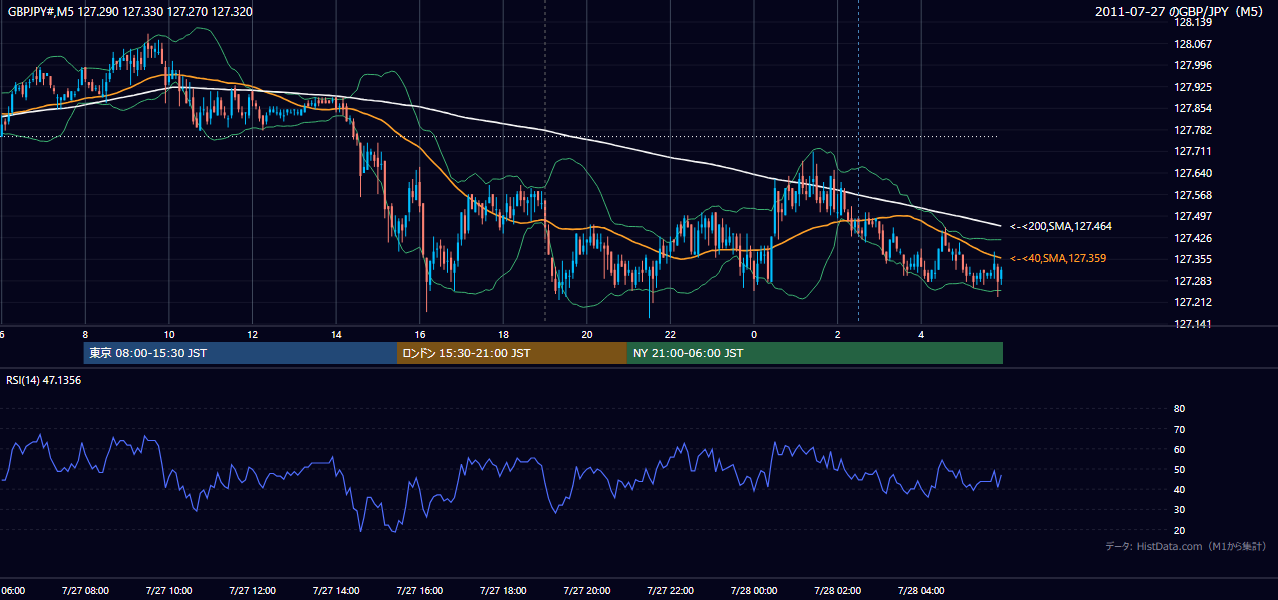The width and height of the screenshot is (1278, 600).
Task: Click price axis label 127.568
Action: coord(1192,195)
